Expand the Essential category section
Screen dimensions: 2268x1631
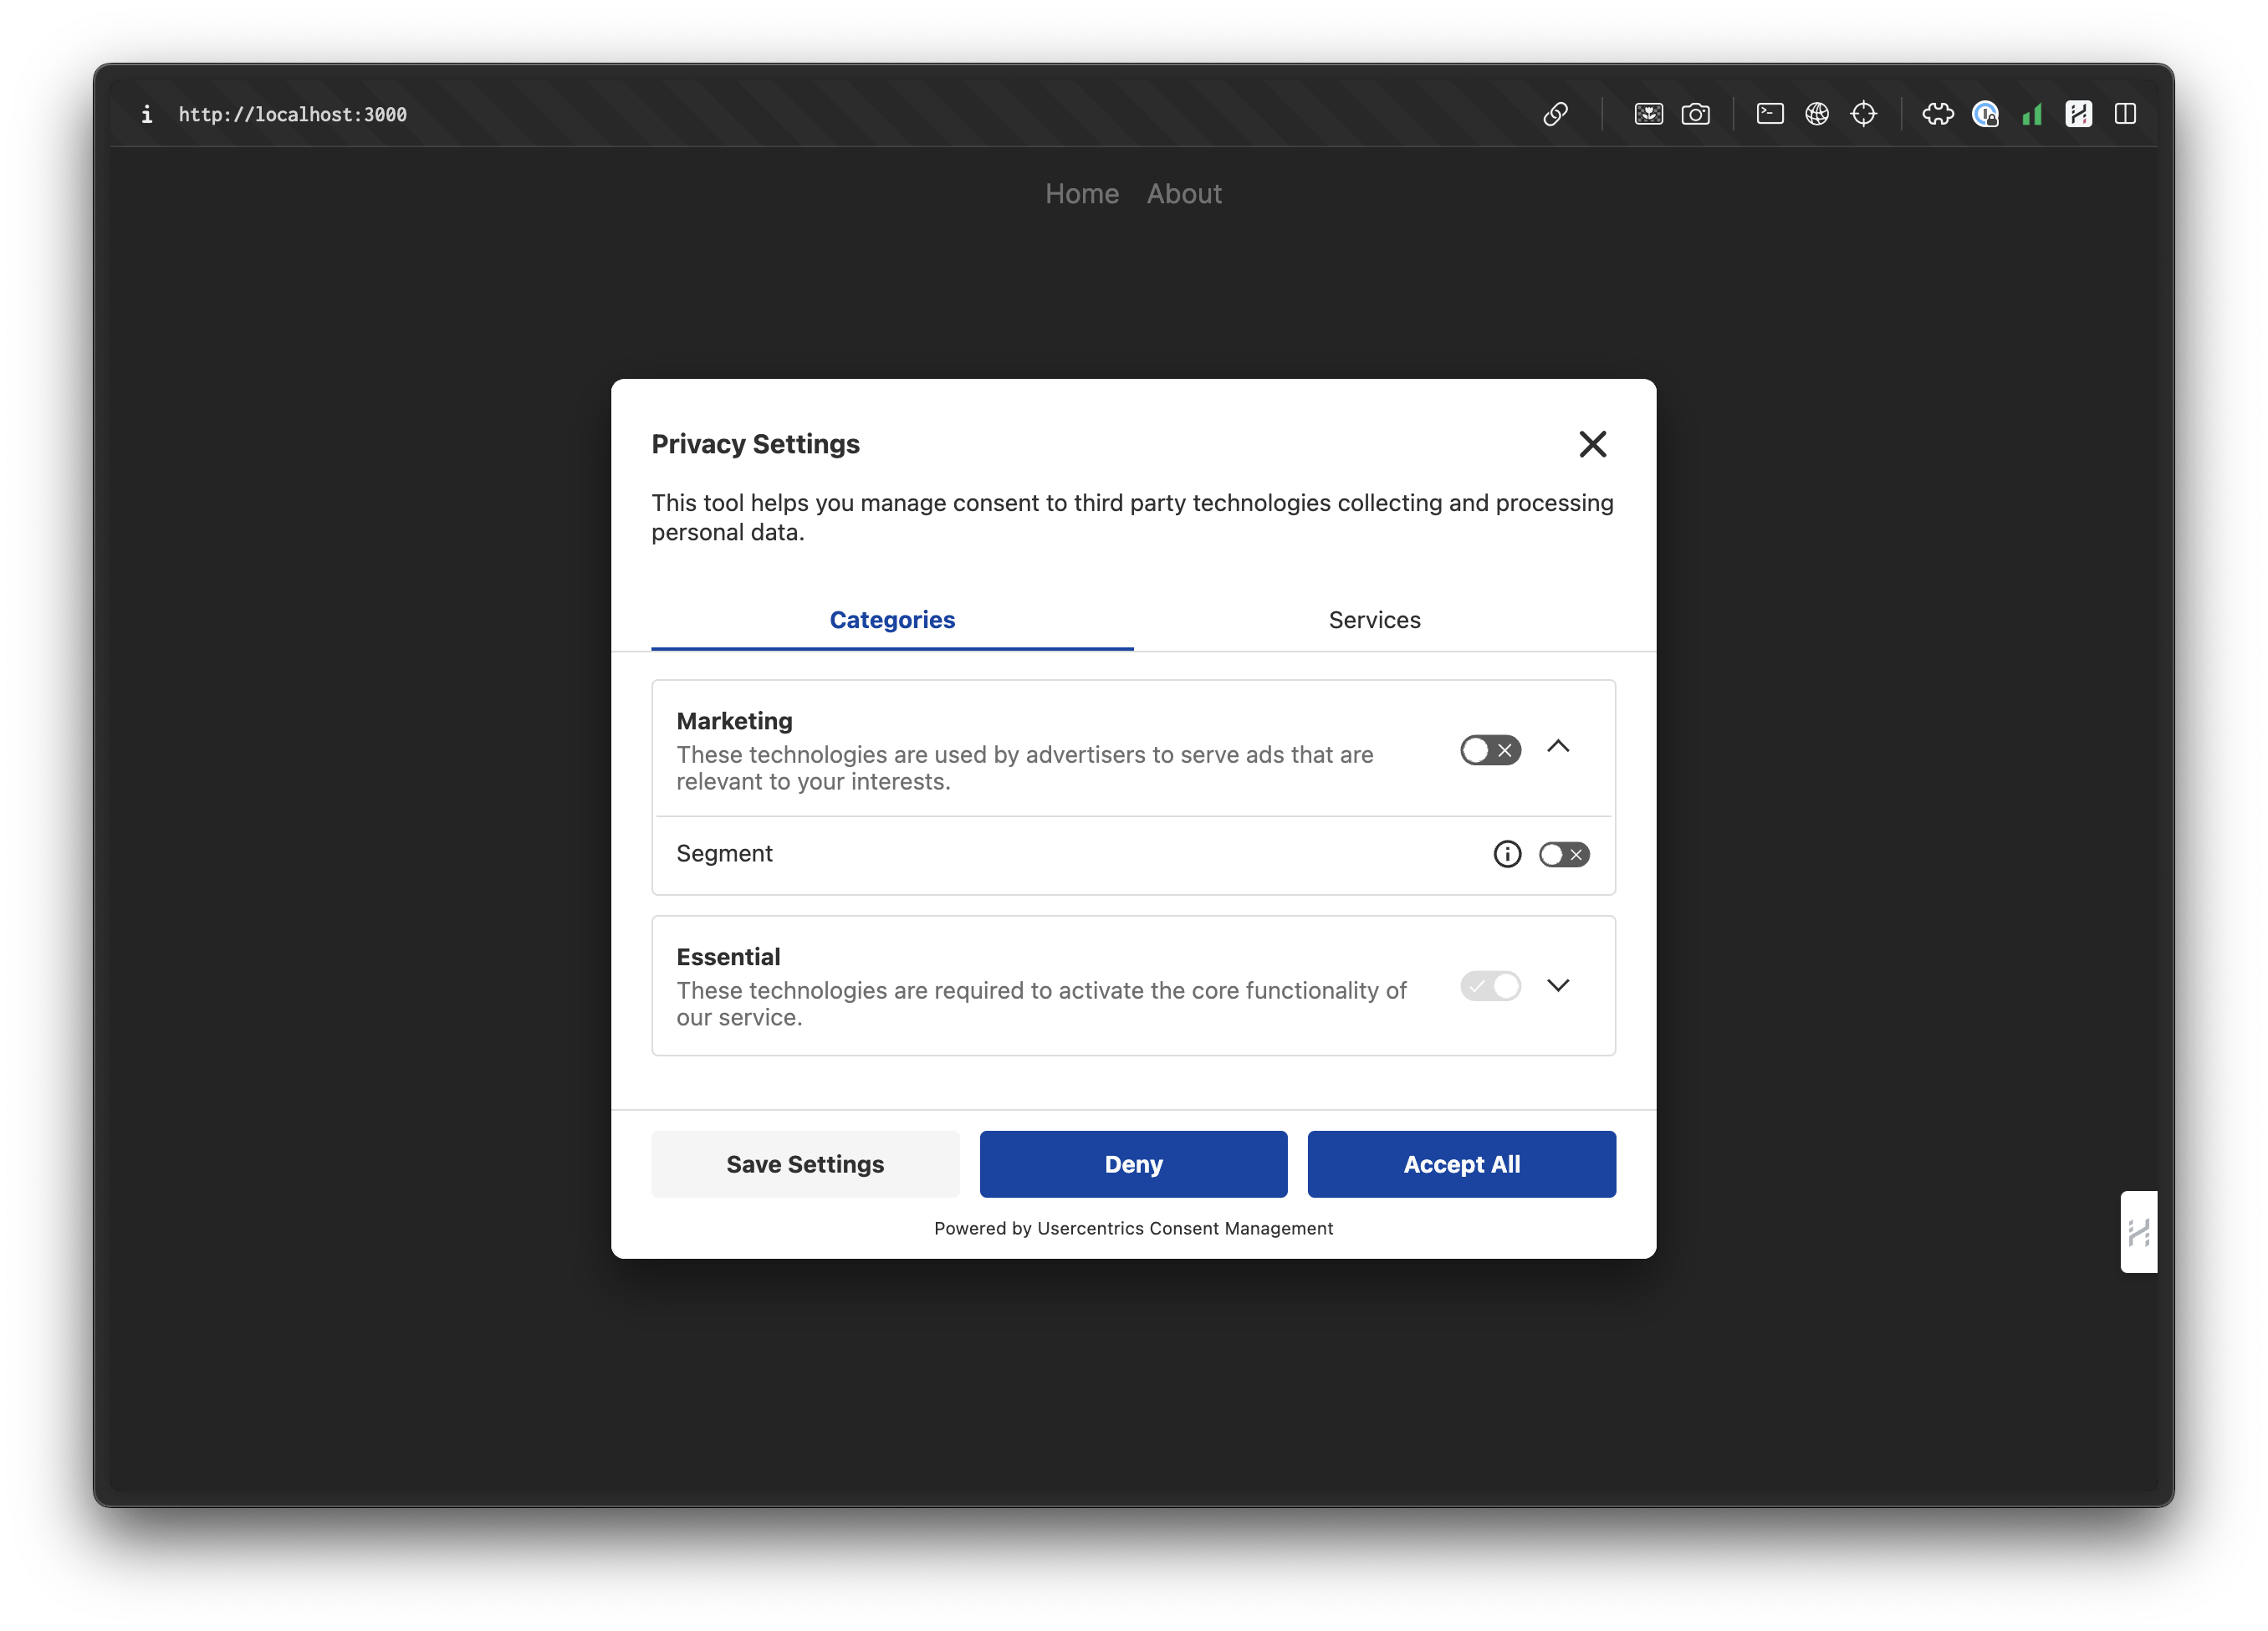(x=1558, y=984)
